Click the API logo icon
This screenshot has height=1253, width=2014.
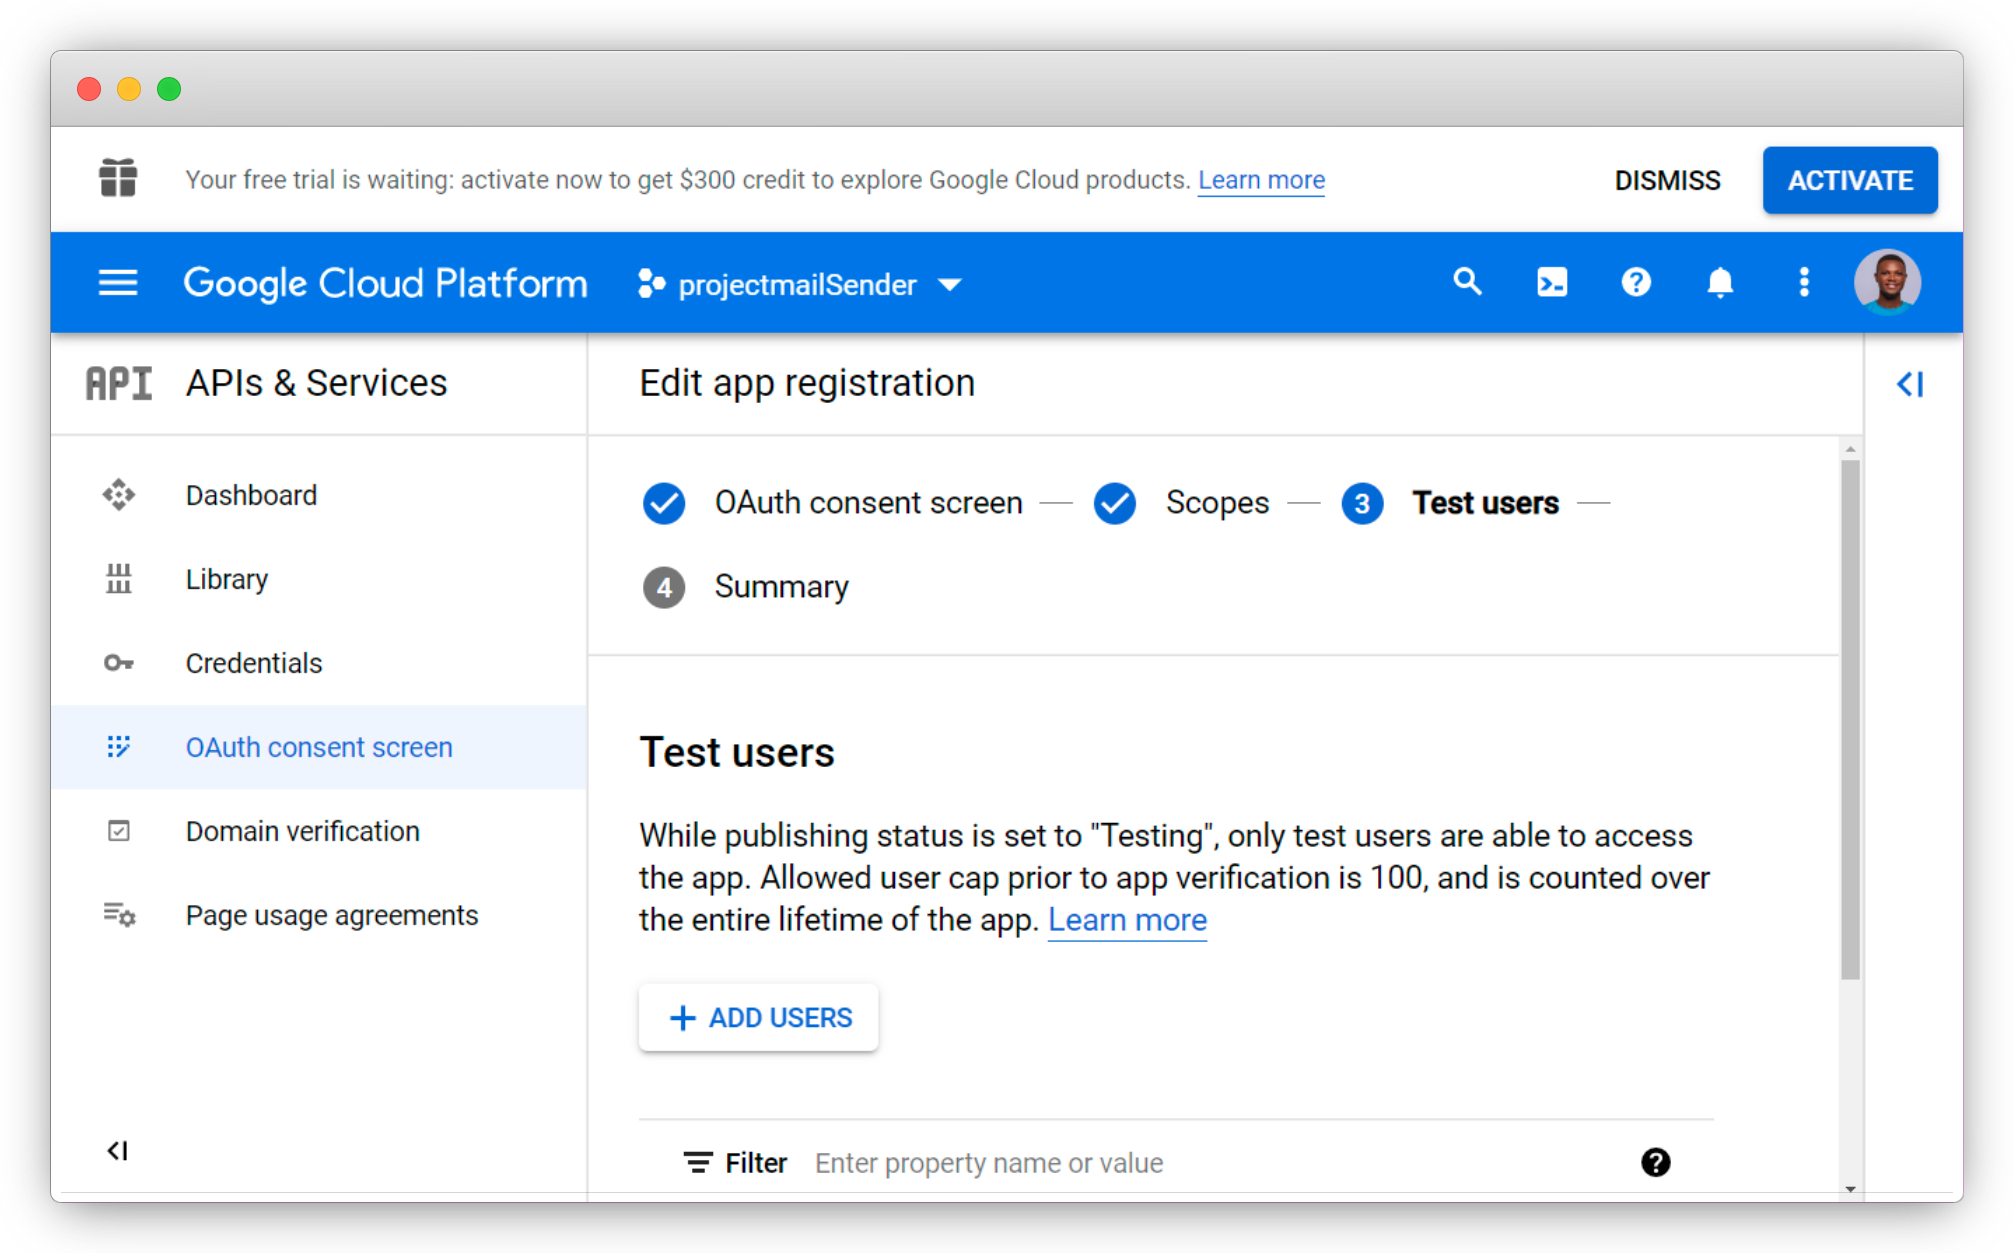click(119, 383)
